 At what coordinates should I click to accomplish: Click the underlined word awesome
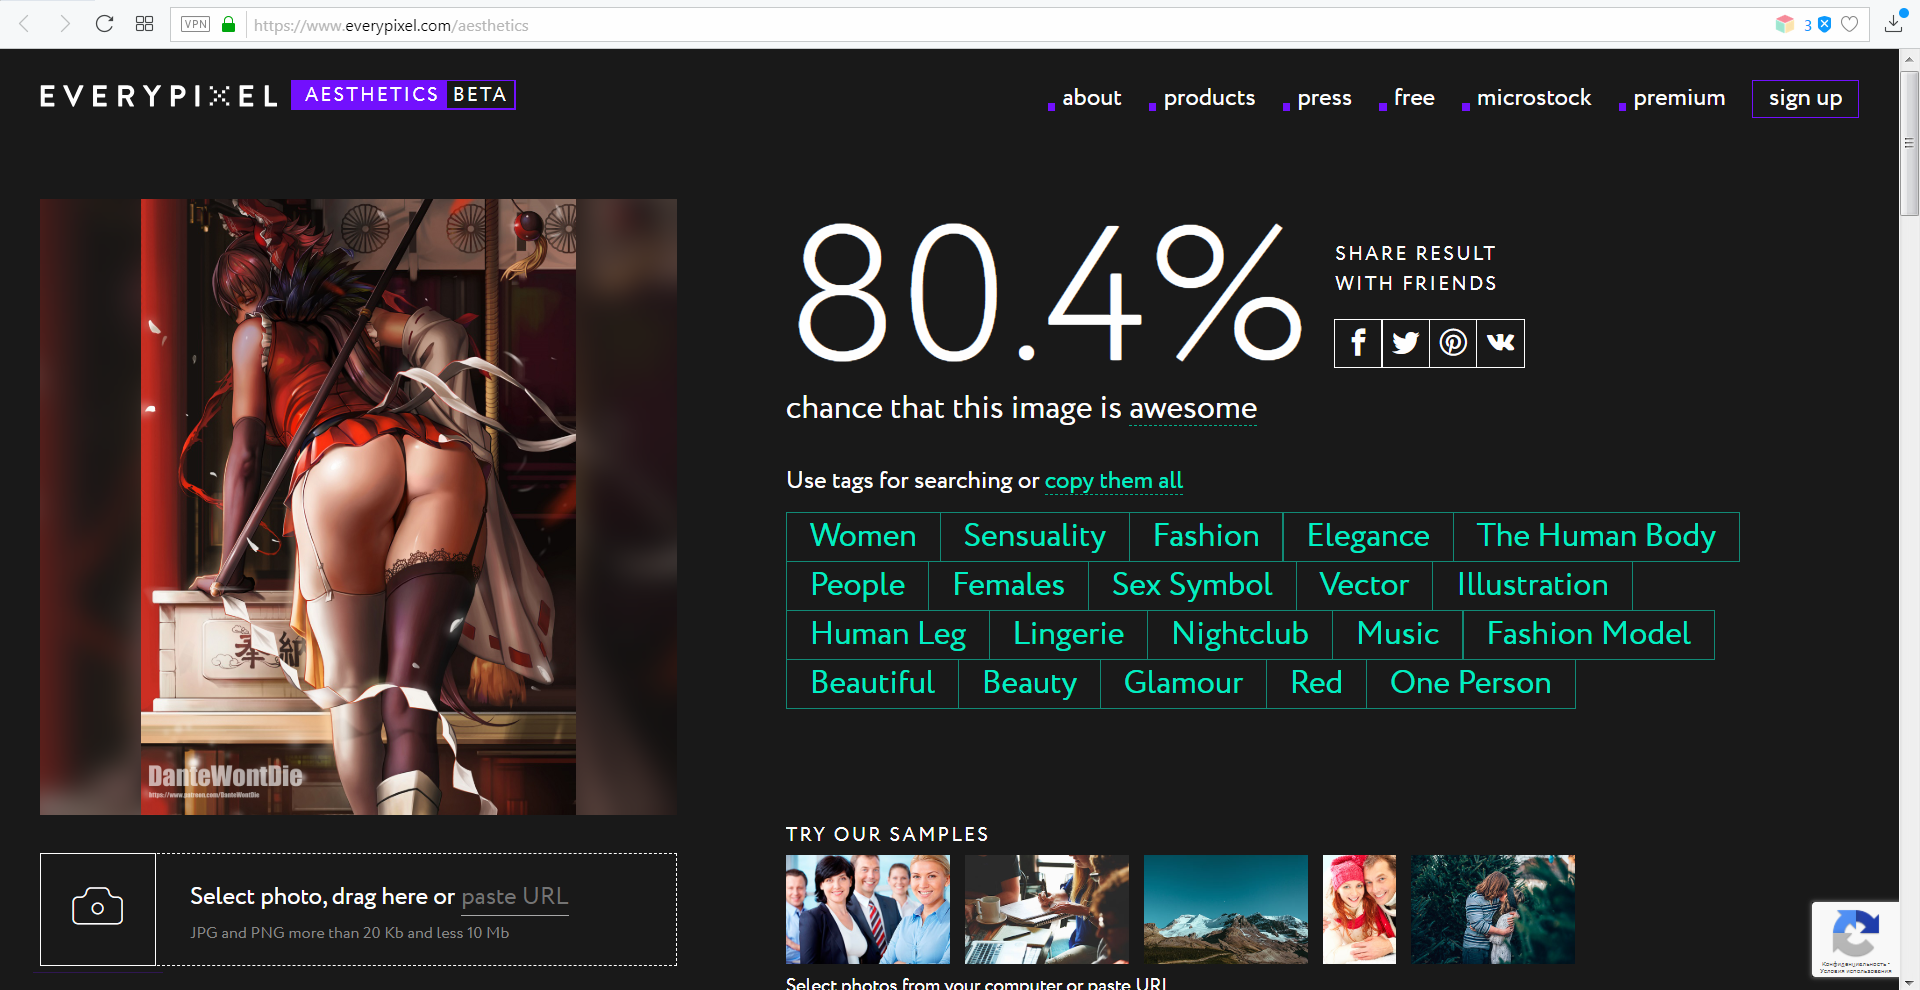click(x=1193, y=408)
